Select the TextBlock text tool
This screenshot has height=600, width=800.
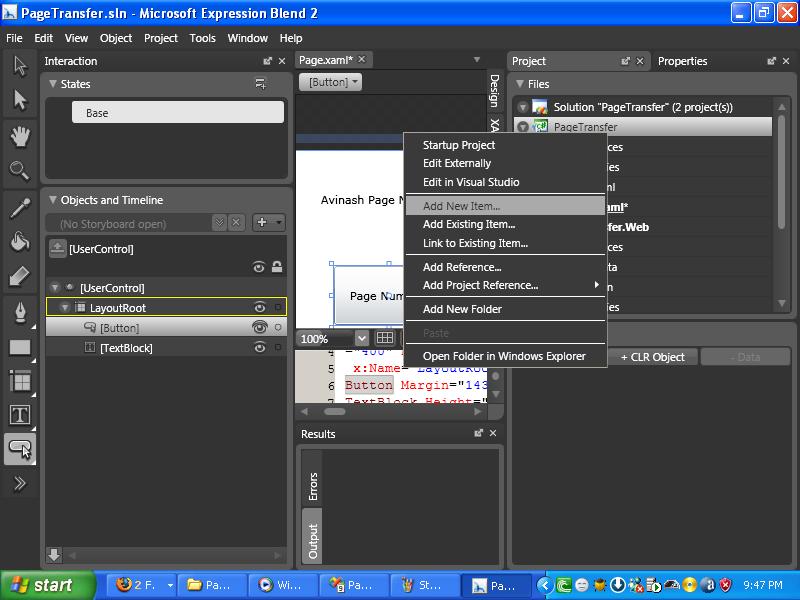(20, 415)
